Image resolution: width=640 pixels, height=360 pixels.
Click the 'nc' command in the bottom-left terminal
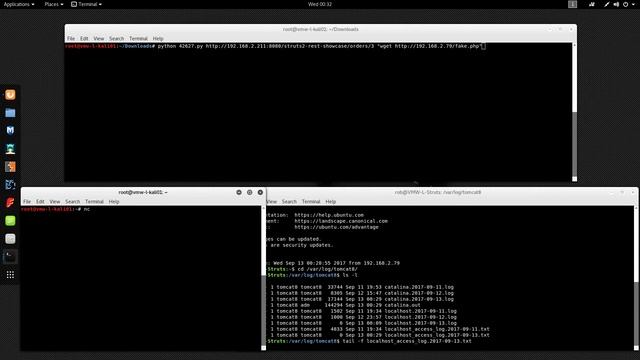click(87, 209)
